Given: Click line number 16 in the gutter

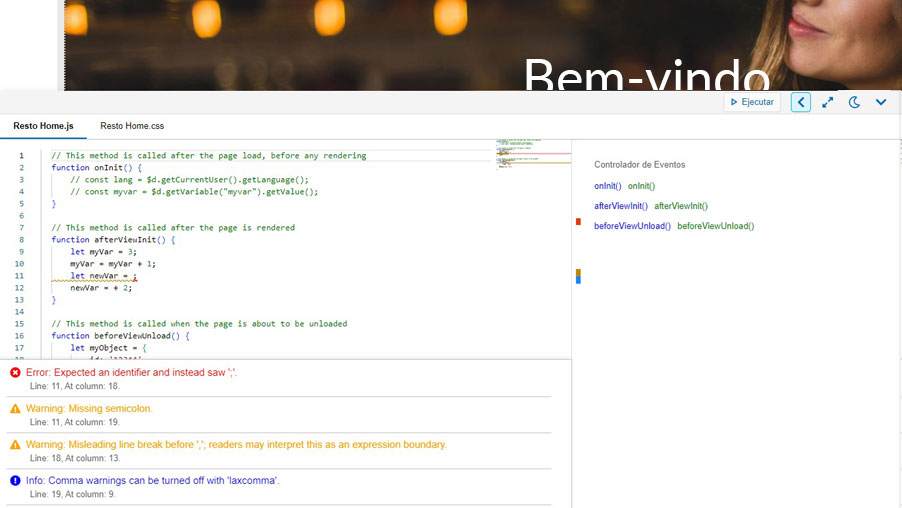Looking at the screenshot, I should click(x=20, y=336).
